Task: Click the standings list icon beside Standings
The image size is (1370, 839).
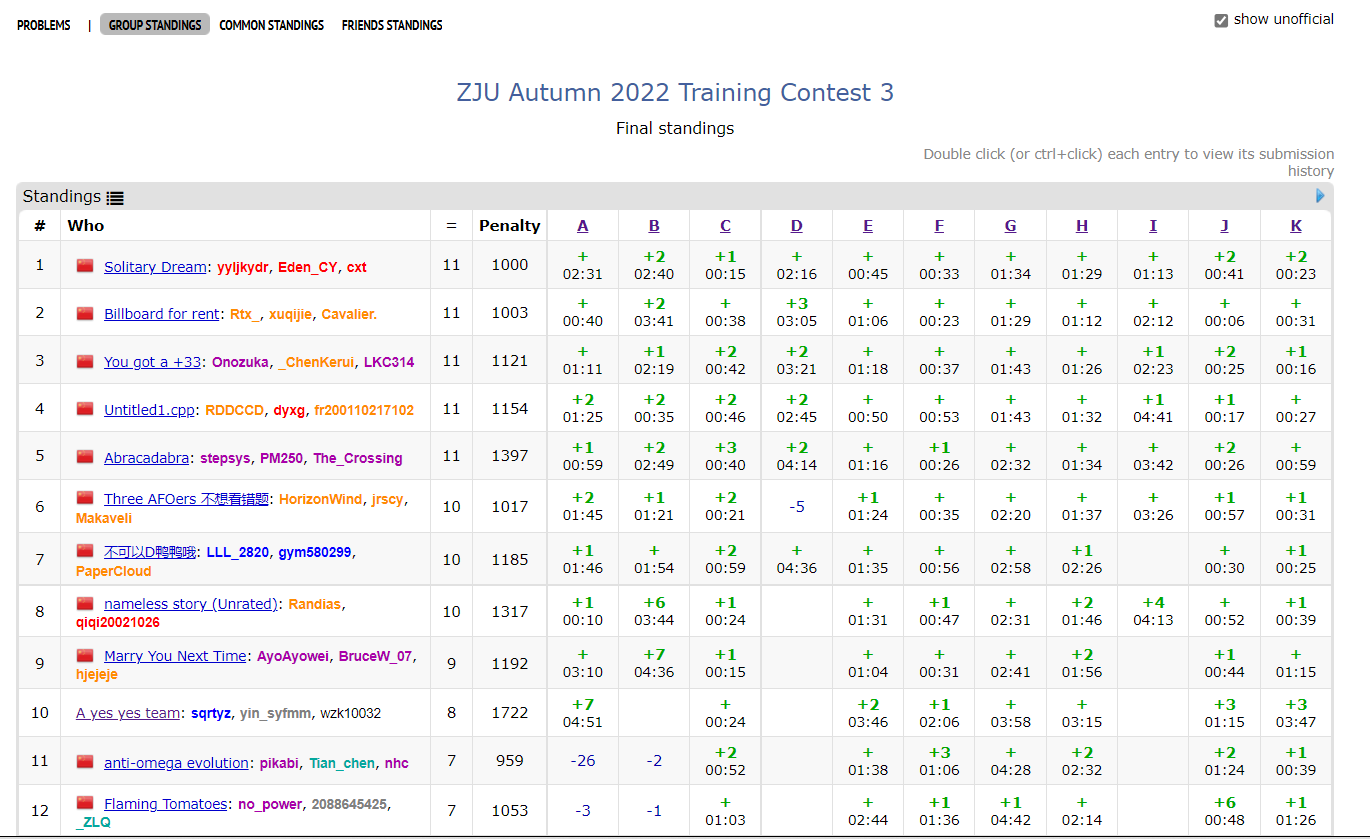Action: pos(115,198)
